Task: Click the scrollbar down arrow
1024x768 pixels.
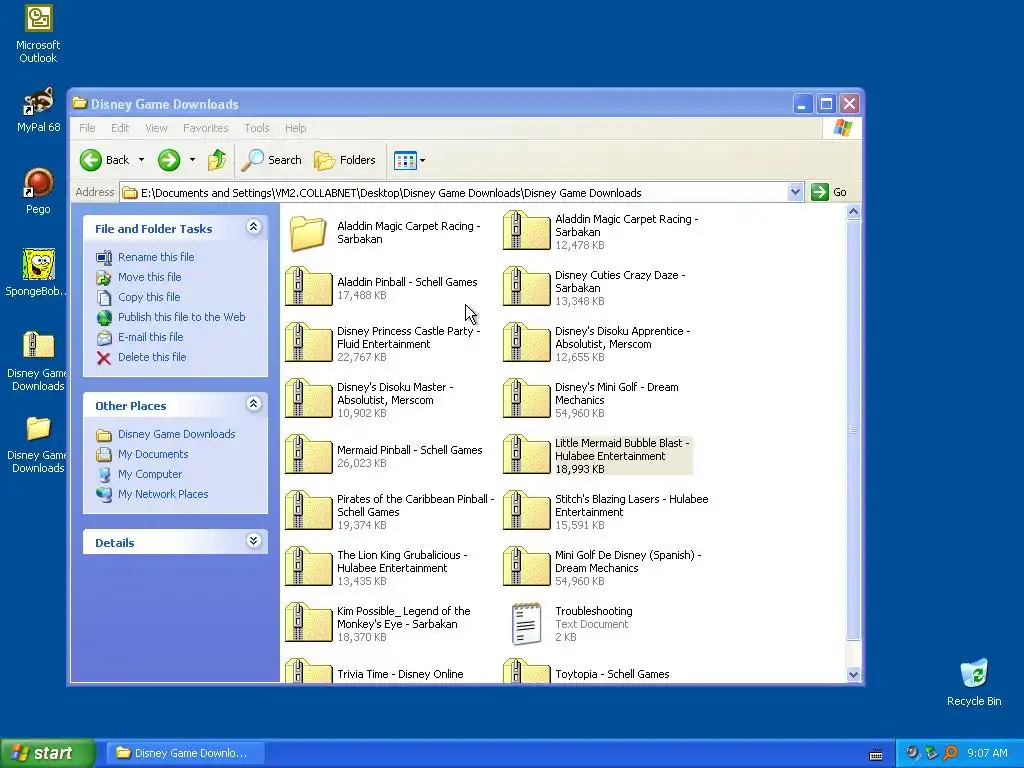Action: (x=853, y=675)
